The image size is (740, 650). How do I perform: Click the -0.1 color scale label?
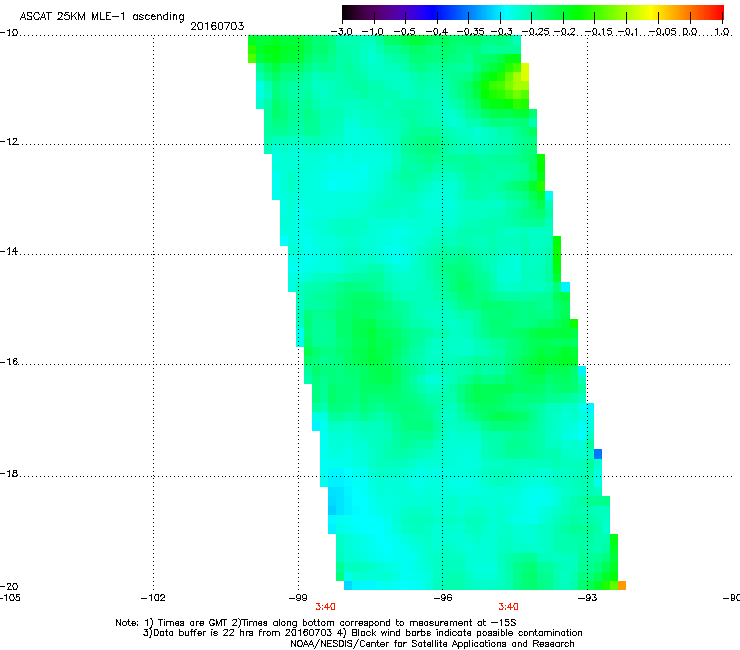[x=629, y=32]
